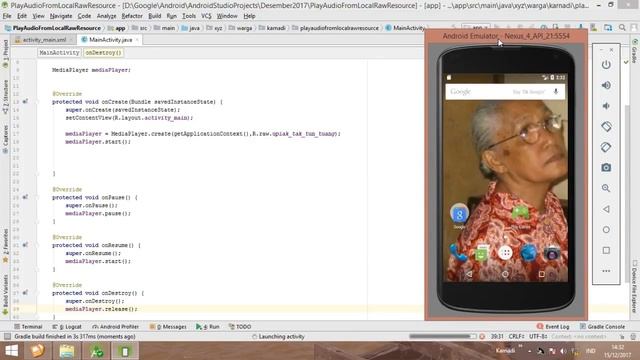Open the app run configuration dropdown

pos(476,27)
